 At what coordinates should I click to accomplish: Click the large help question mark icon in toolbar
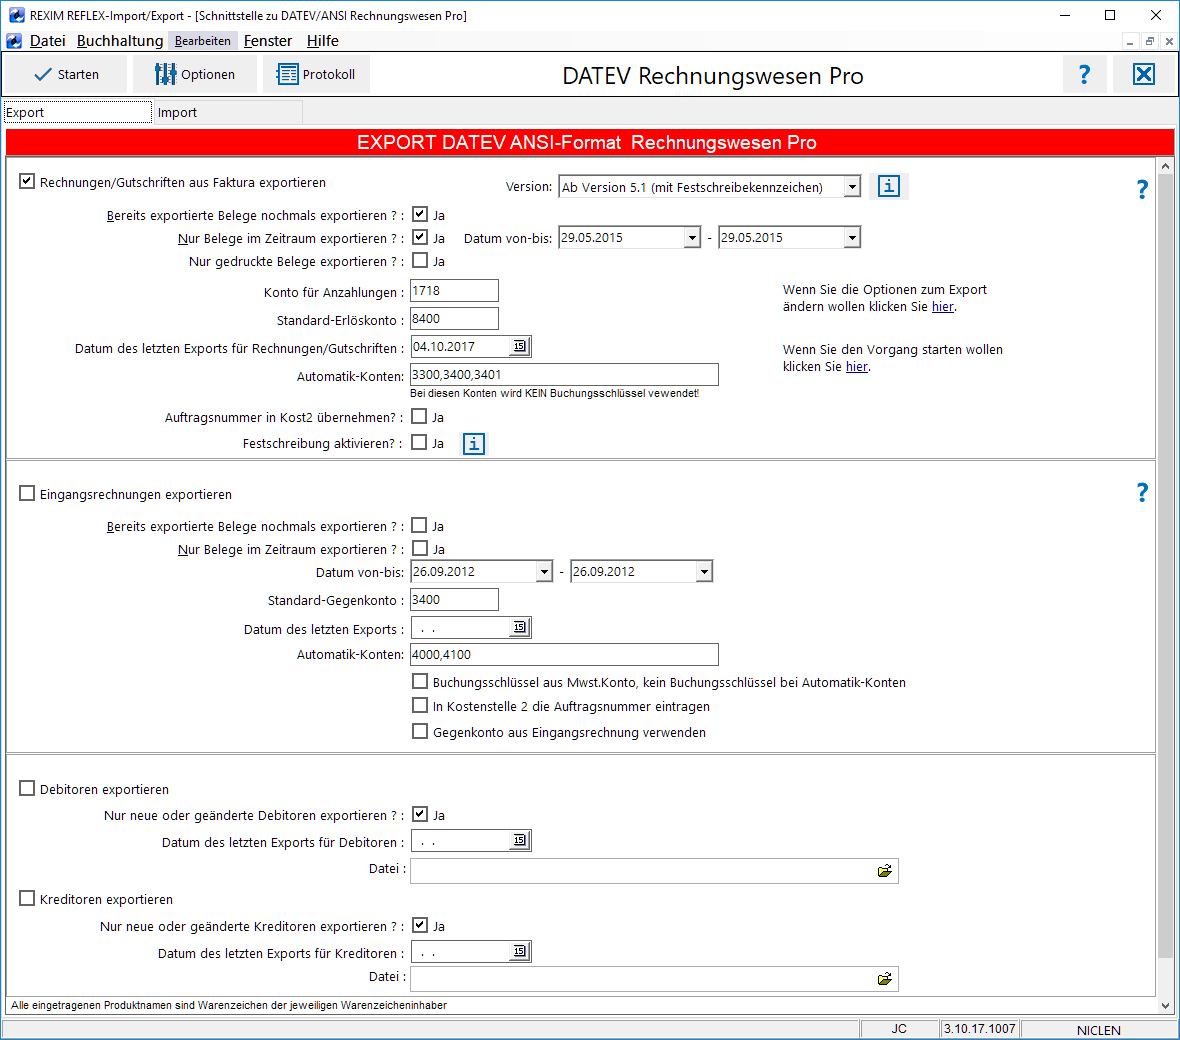1084,75
